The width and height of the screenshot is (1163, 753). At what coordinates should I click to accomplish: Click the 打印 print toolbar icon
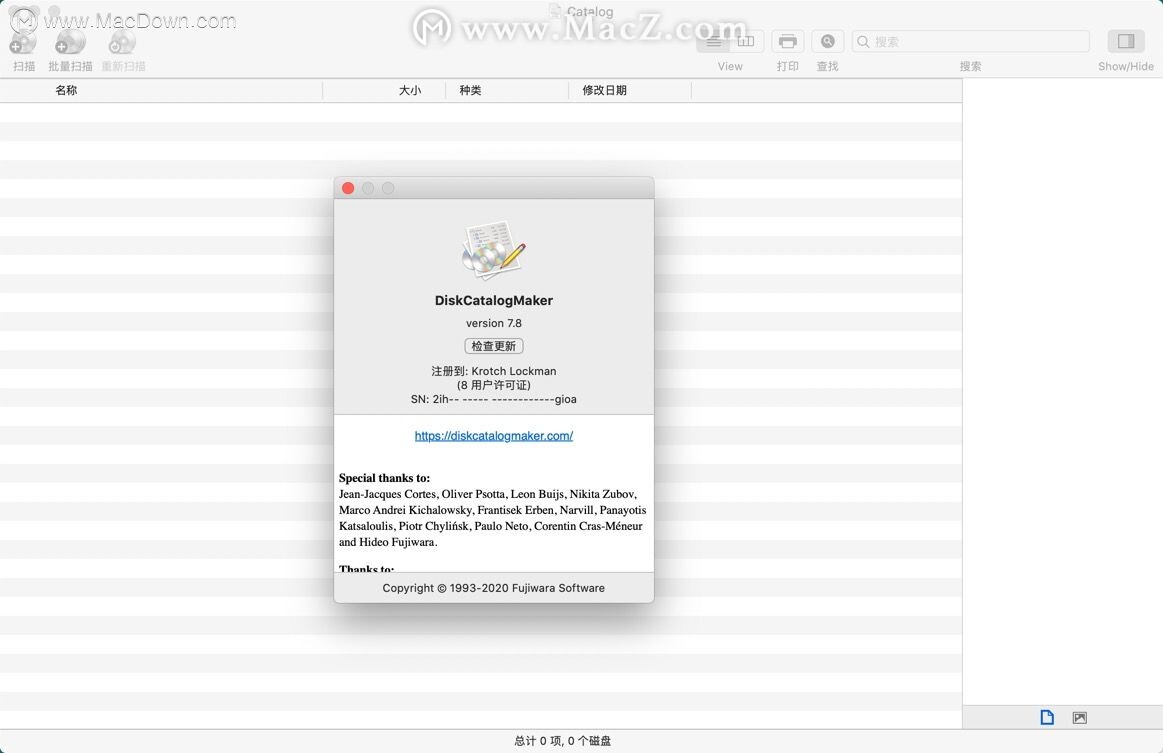788,42
